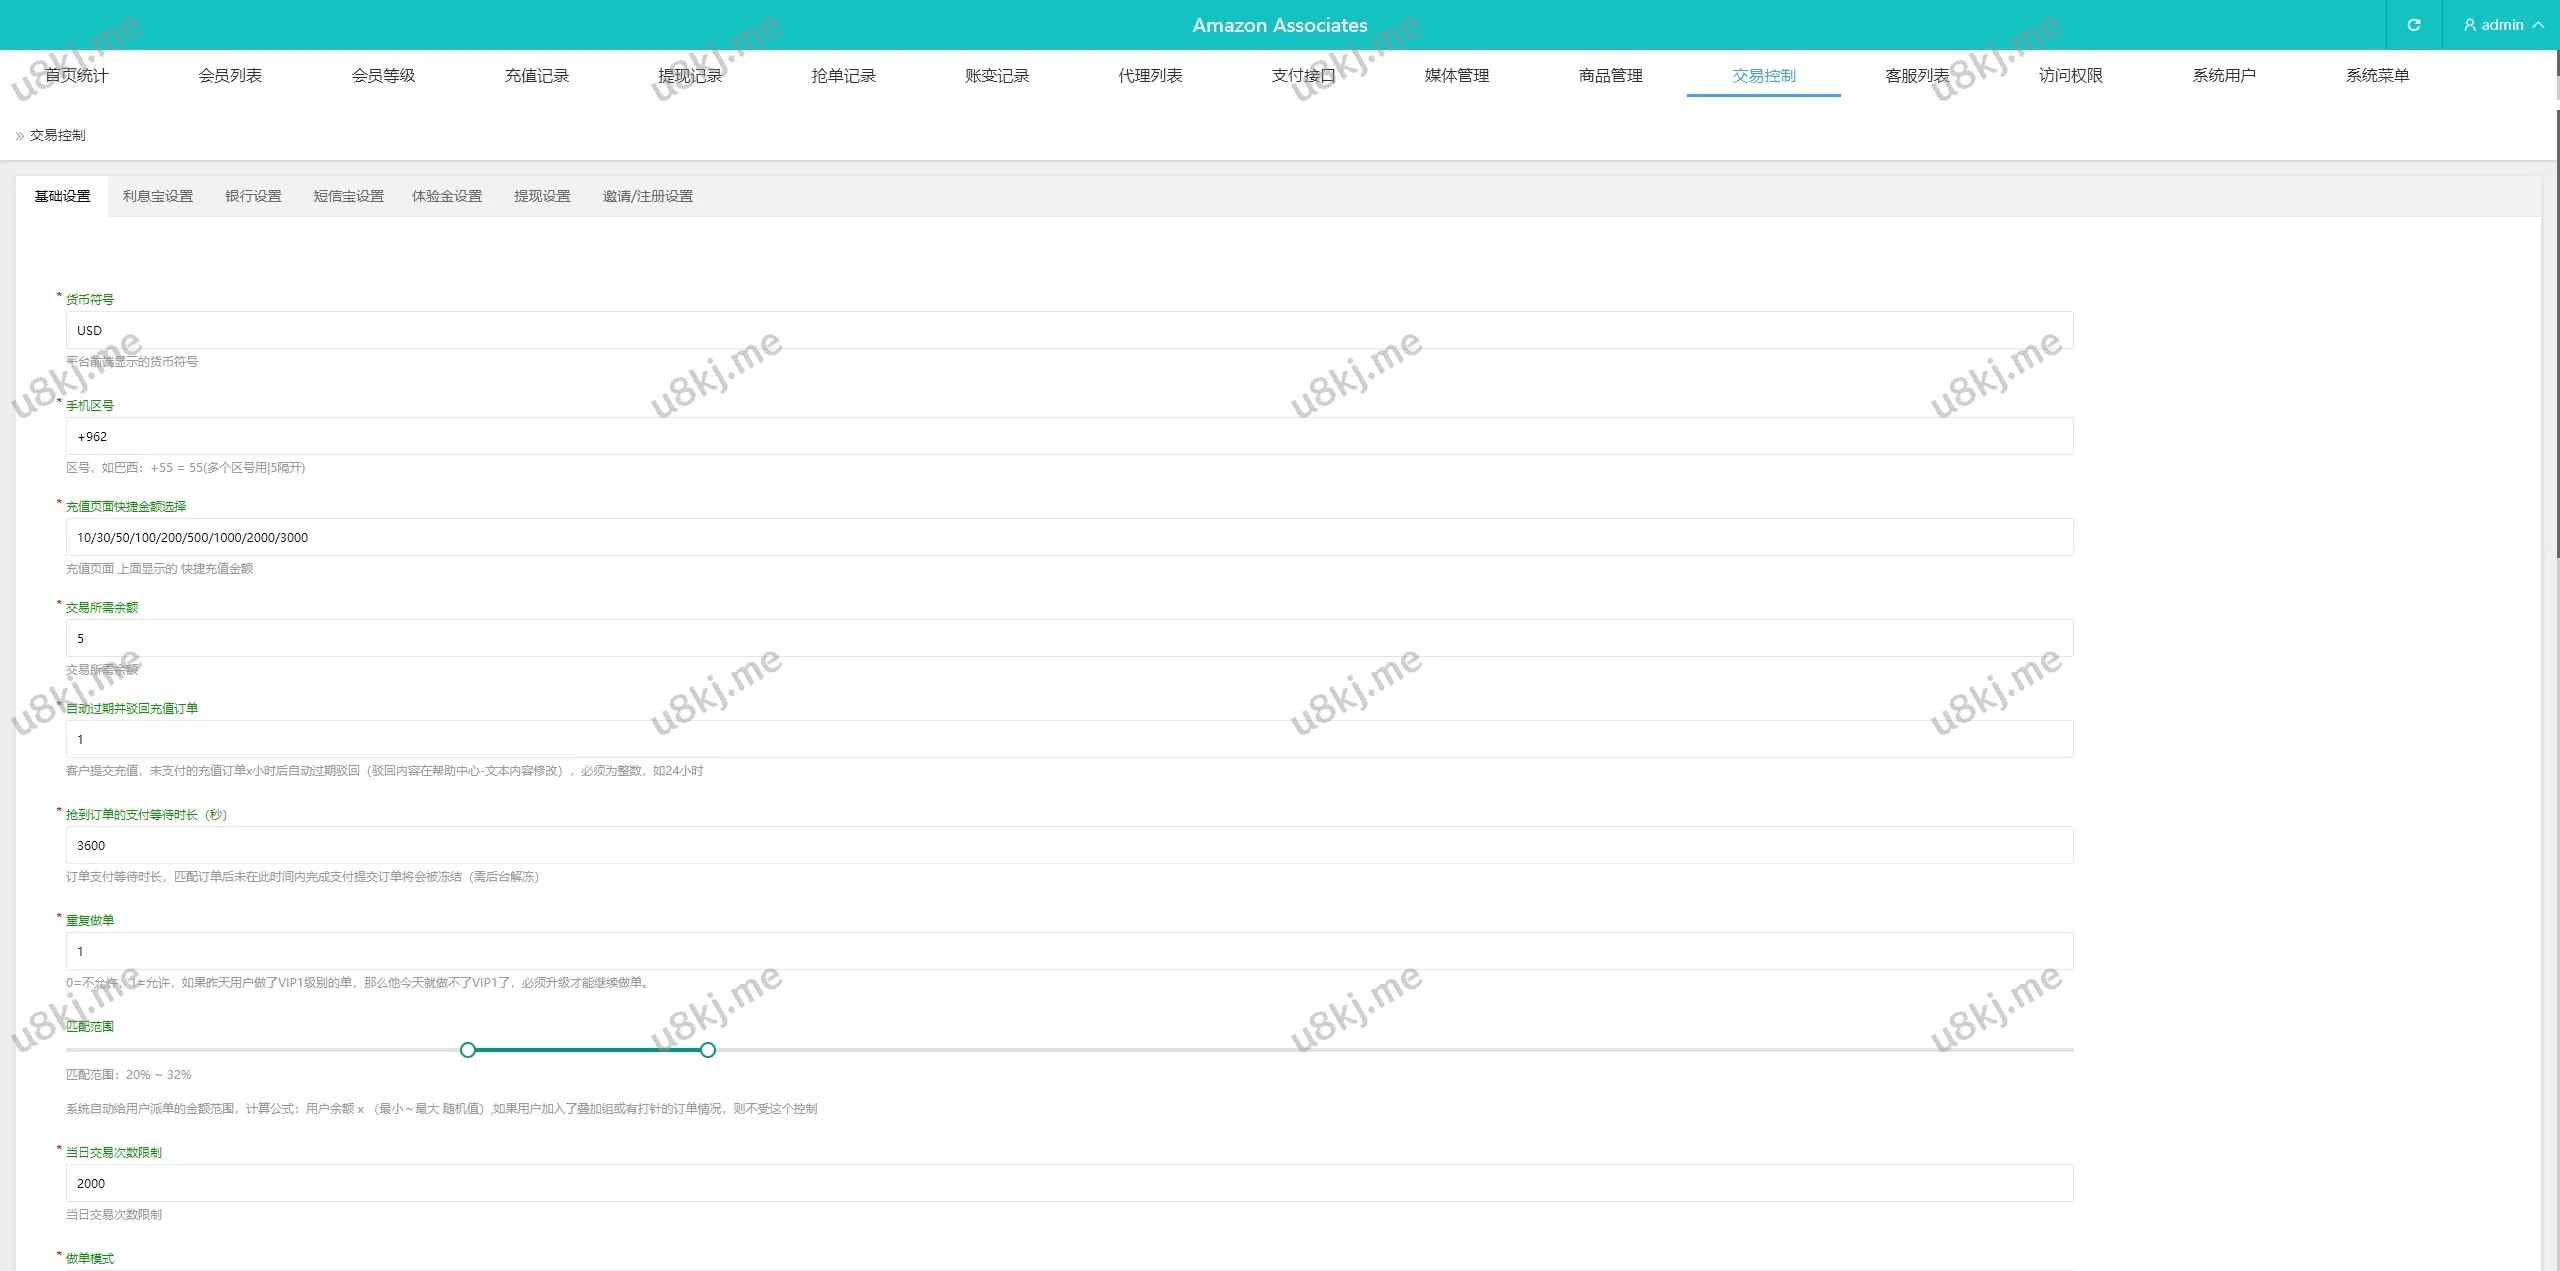Go to 充值记录 menu item
Image resolution: width=2560 pixels, height=1271 pixels.
click(x=536, y=76)
